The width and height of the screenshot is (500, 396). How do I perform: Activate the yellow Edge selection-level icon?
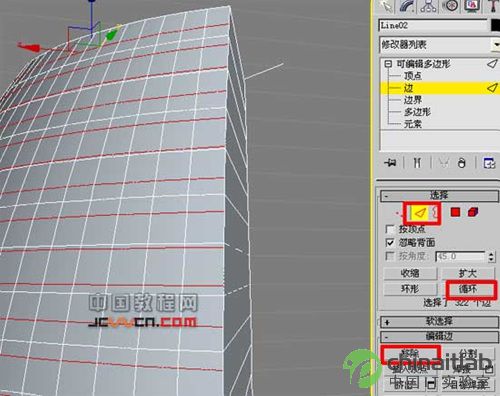tap(420, 212)
